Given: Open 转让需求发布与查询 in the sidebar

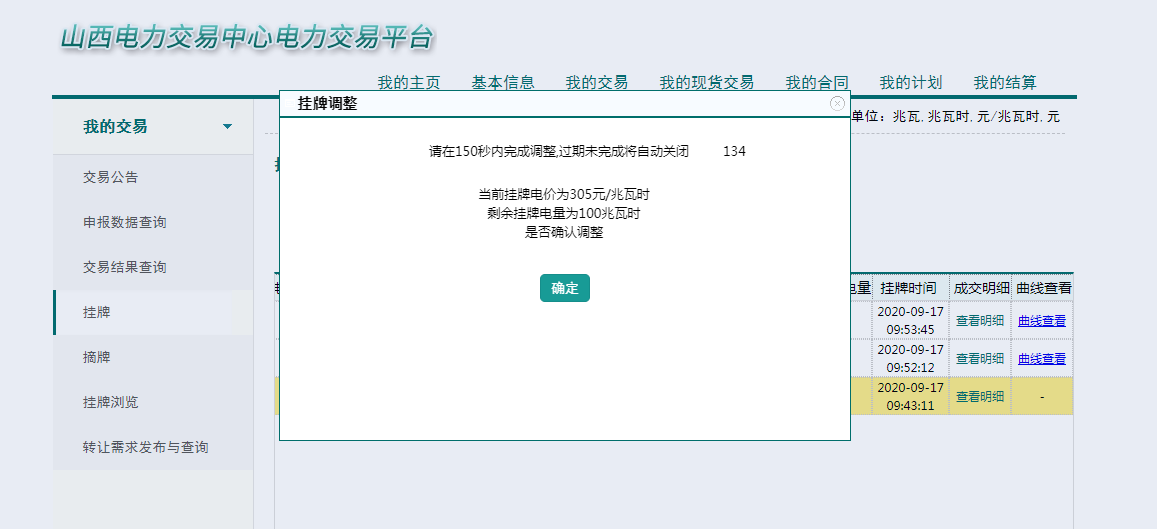Looking at the screenshot, I should pyautogui.click(x=146, y=447).
